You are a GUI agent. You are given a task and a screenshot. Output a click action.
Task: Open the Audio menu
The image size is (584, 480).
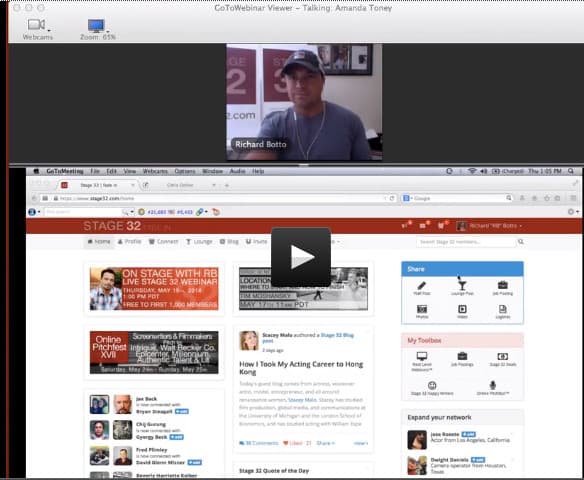(237, 171)
